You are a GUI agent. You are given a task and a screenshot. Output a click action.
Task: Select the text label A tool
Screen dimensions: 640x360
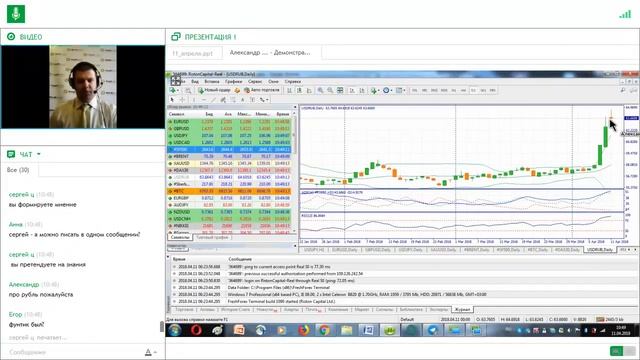coord(242,100)
